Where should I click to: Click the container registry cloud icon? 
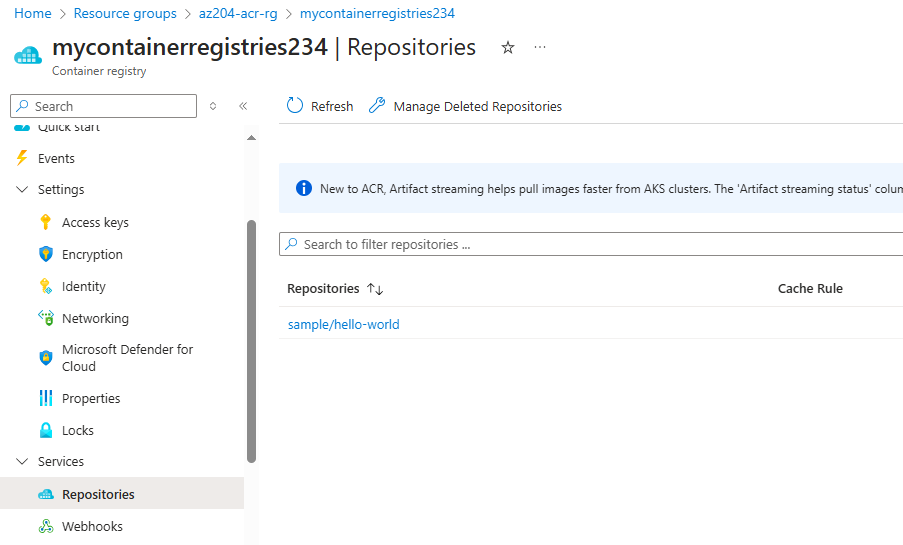coord(28,55)
